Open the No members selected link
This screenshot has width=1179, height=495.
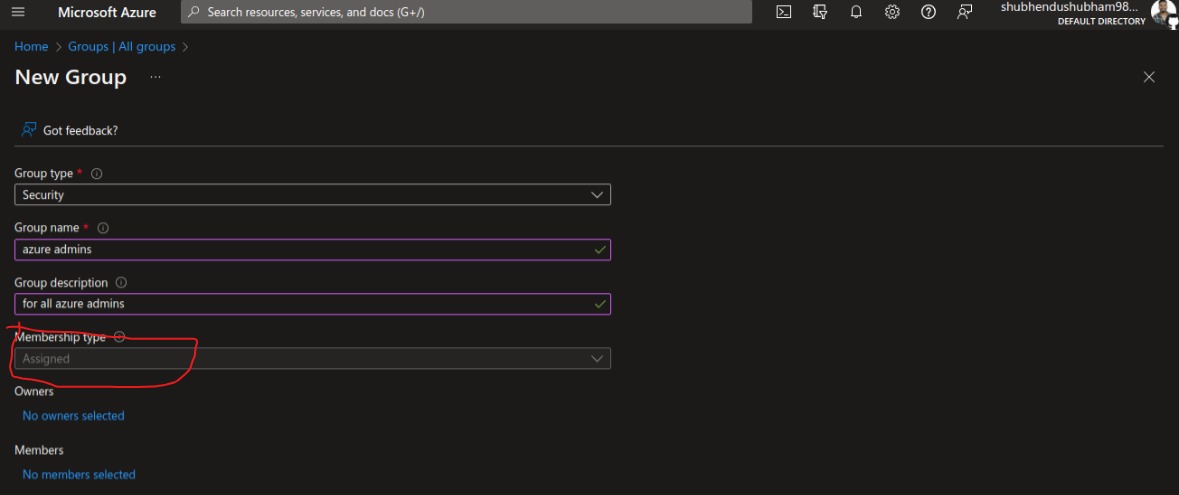pos(79,474)
